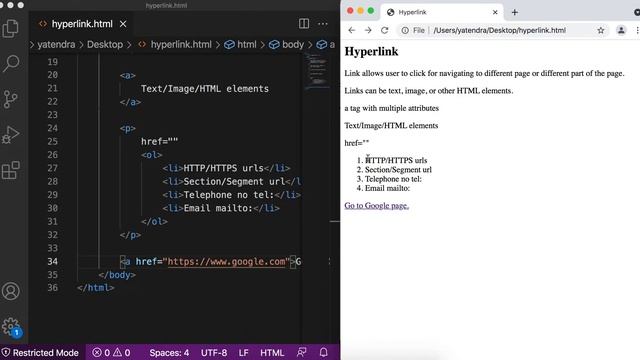640x360 pixels.
Task: Open the Chrome profile avatar
Action: [x=621, y=30]
